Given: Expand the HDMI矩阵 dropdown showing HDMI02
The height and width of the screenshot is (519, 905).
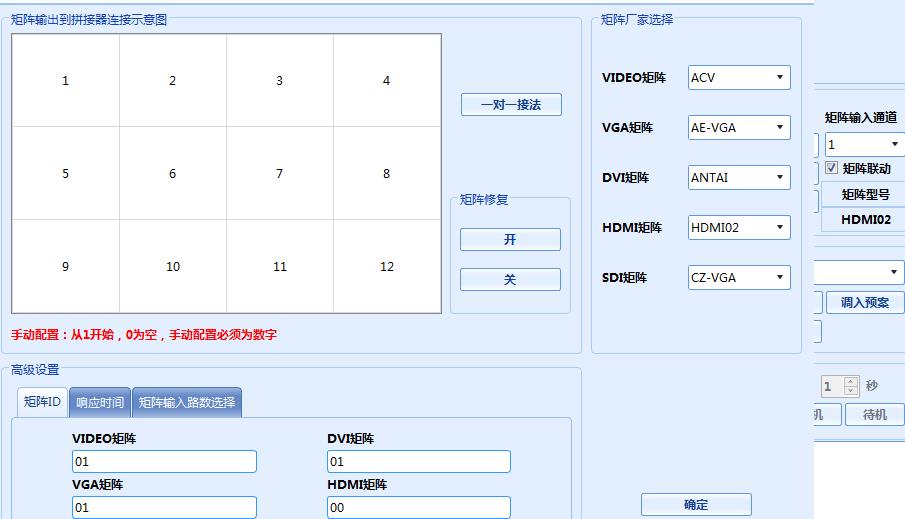Looking at the screenshot, I should tap(740, 228).
